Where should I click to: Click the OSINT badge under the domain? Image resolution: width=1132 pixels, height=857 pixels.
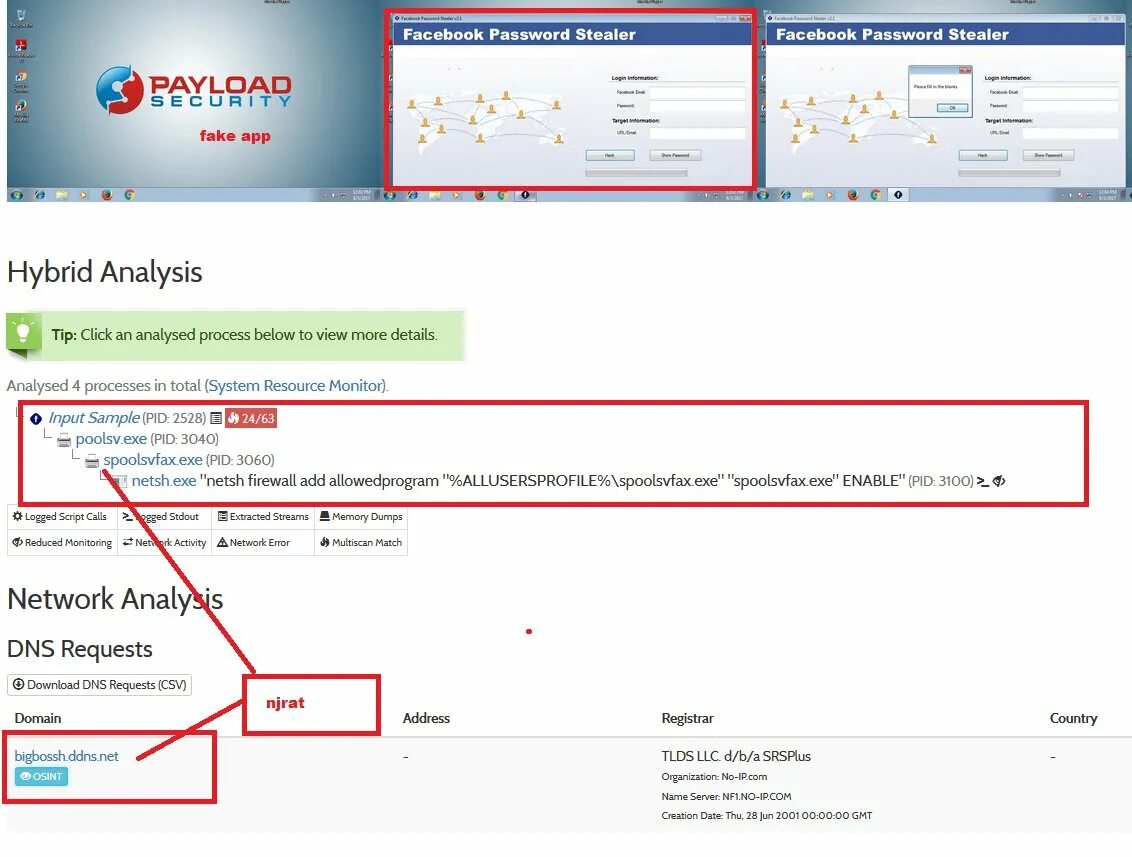41,776
